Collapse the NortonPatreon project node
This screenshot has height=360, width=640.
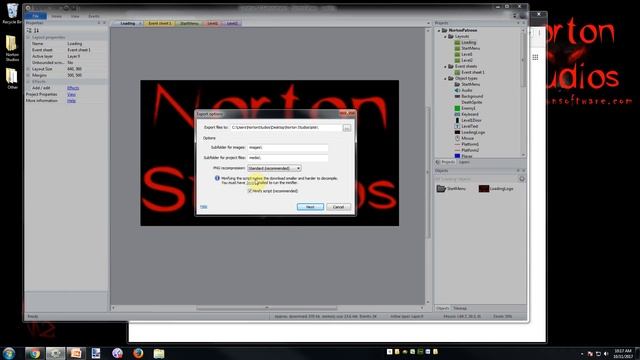tap(439, 31)
